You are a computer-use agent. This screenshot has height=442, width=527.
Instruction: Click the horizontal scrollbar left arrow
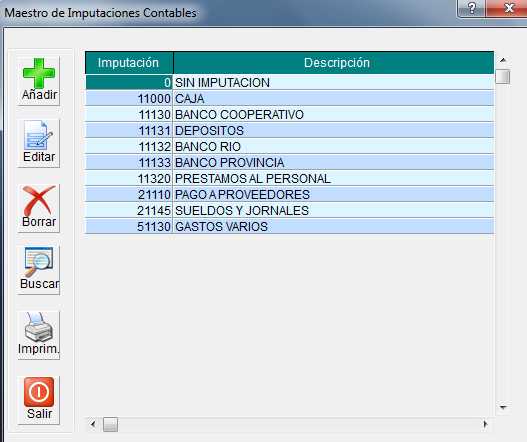93,424
